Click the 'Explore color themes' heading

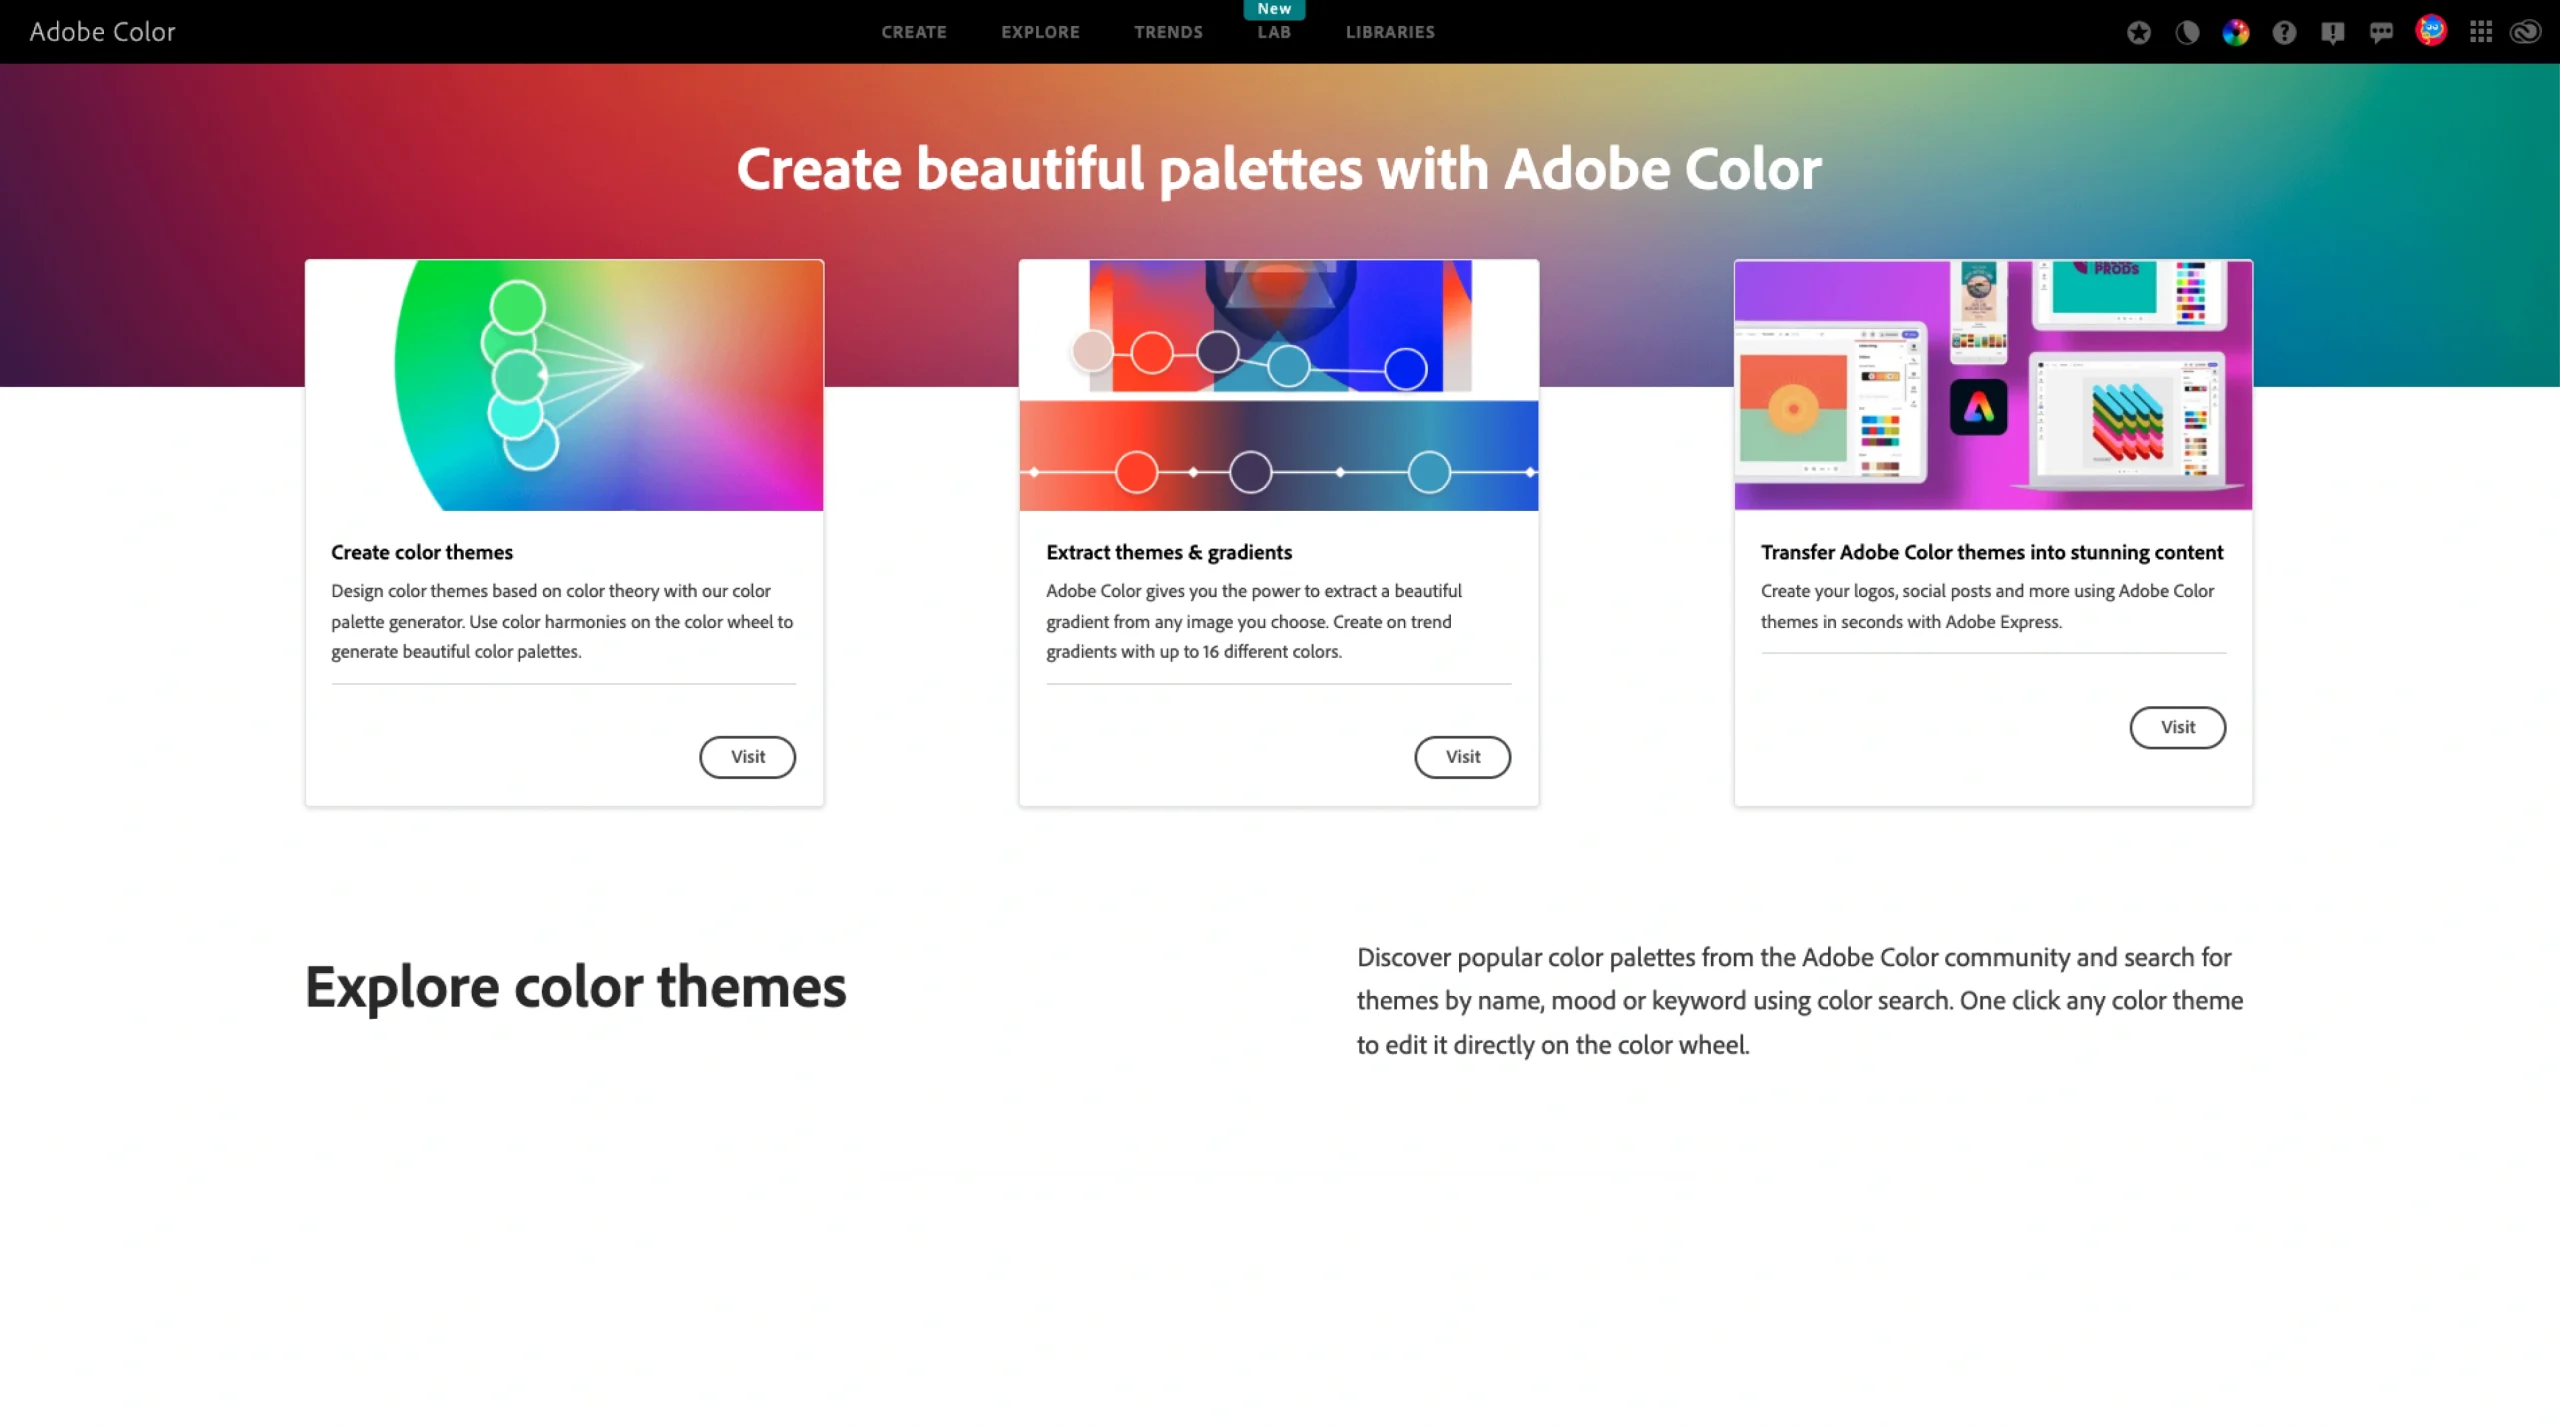click(x=576, y=987)
